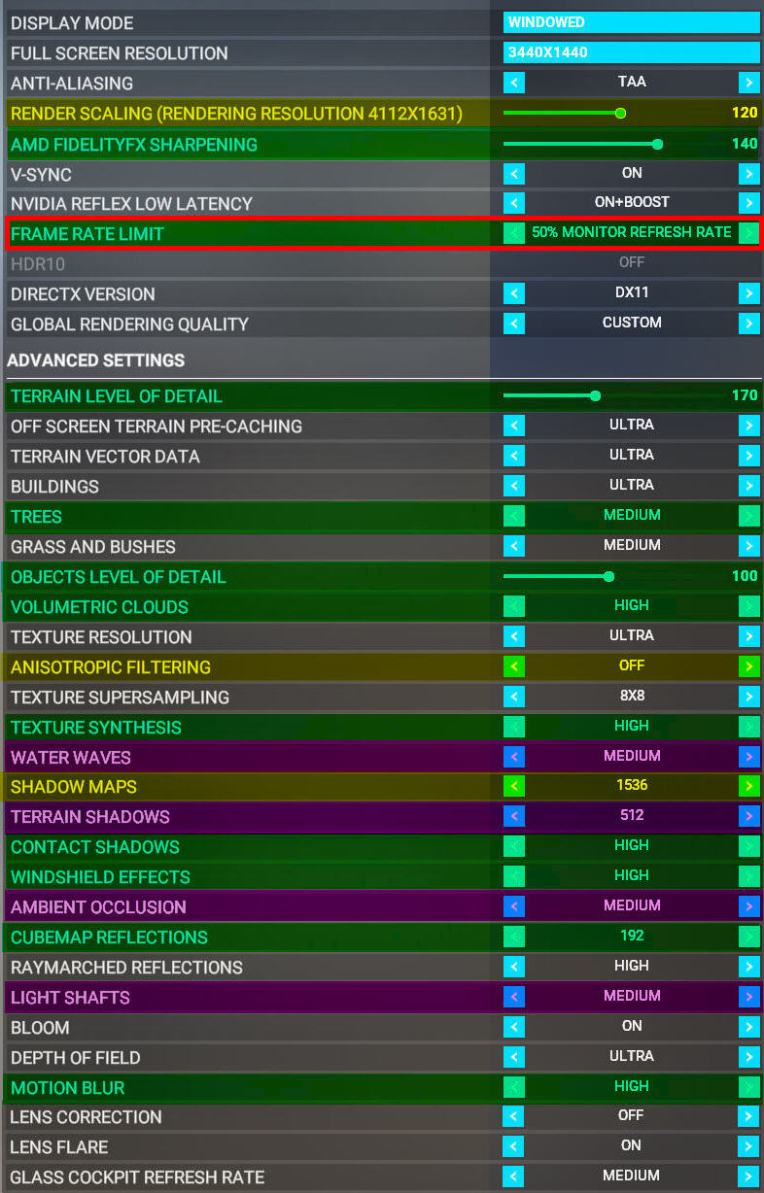
Task: Click left arrow for V-Sync setting
Action: coord(514,174)
